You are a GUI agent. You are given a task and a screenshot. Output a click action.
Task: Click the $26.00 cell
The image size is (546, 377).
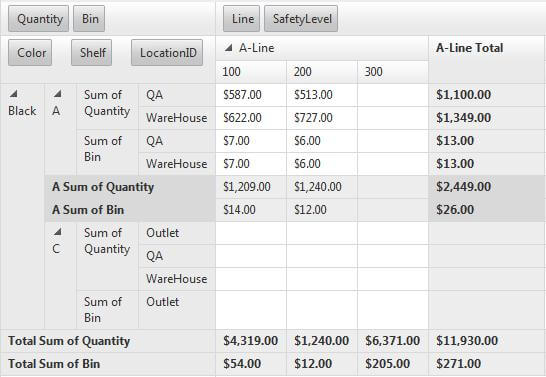tap(486, 210)
